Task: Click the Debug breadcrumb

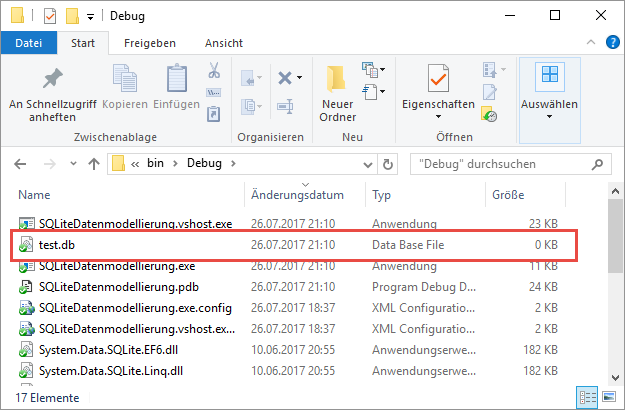Action: 204,163
